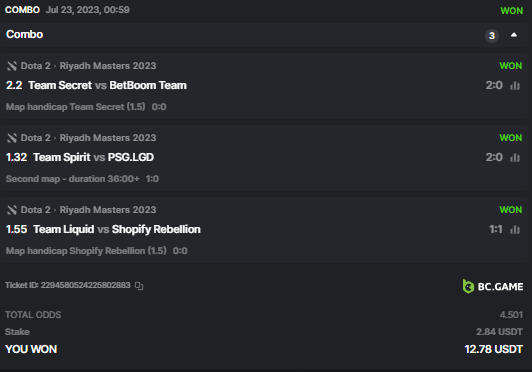Open Team Spirit vs PSG.LGD match
532x372 pixels.
point(93,157)
